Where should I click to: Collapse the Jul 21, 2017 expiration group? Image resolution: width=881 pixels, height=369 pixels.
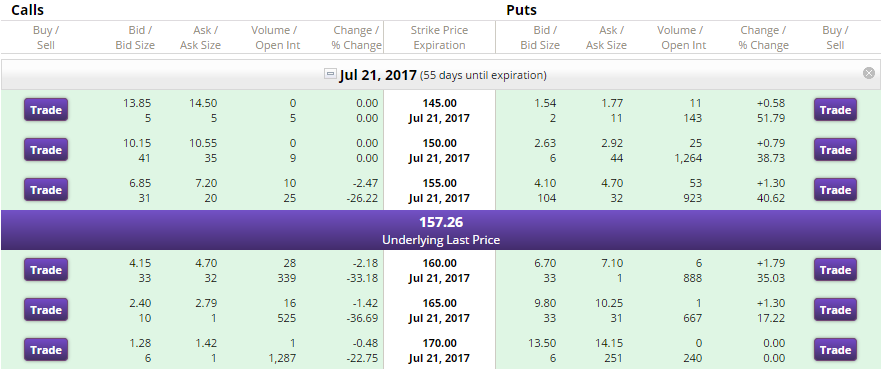pyautogui.click(x=330, y=74)
